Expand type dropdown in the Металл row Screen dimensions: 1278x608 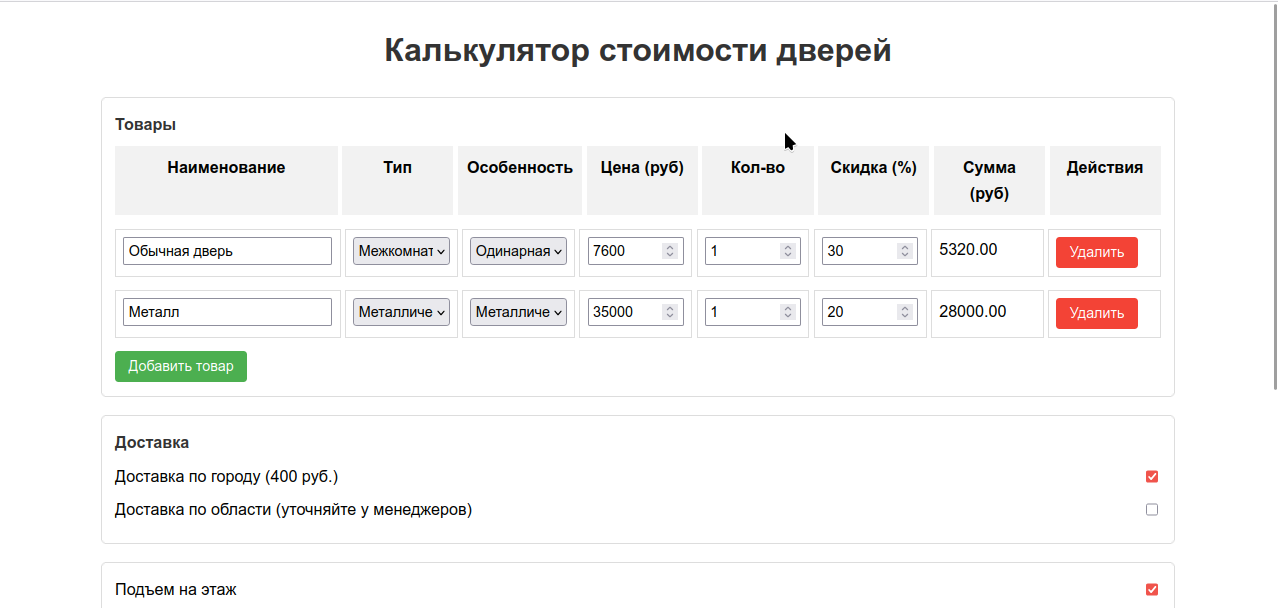coord(401,312)
